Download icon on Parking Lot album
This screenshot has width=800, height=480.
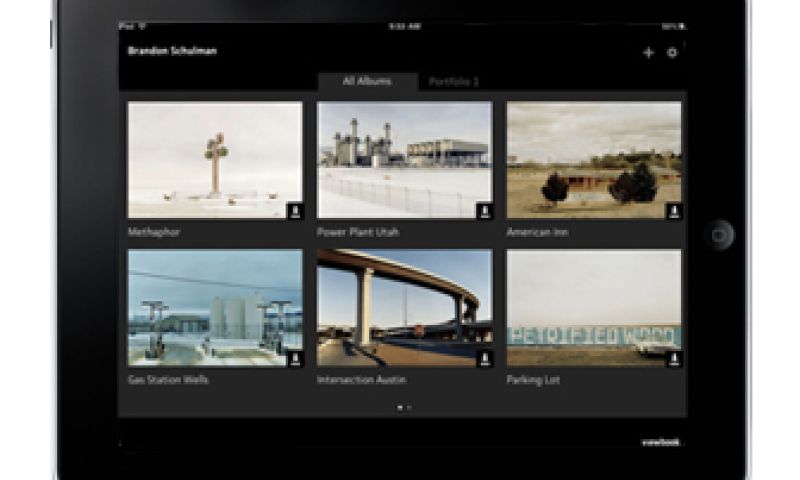tap(674, 359)
